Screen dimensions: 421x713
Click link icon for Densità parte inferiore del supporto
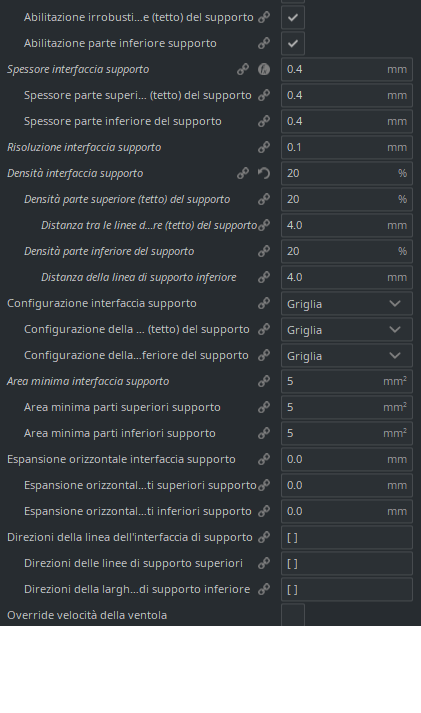tap(264, 251)
